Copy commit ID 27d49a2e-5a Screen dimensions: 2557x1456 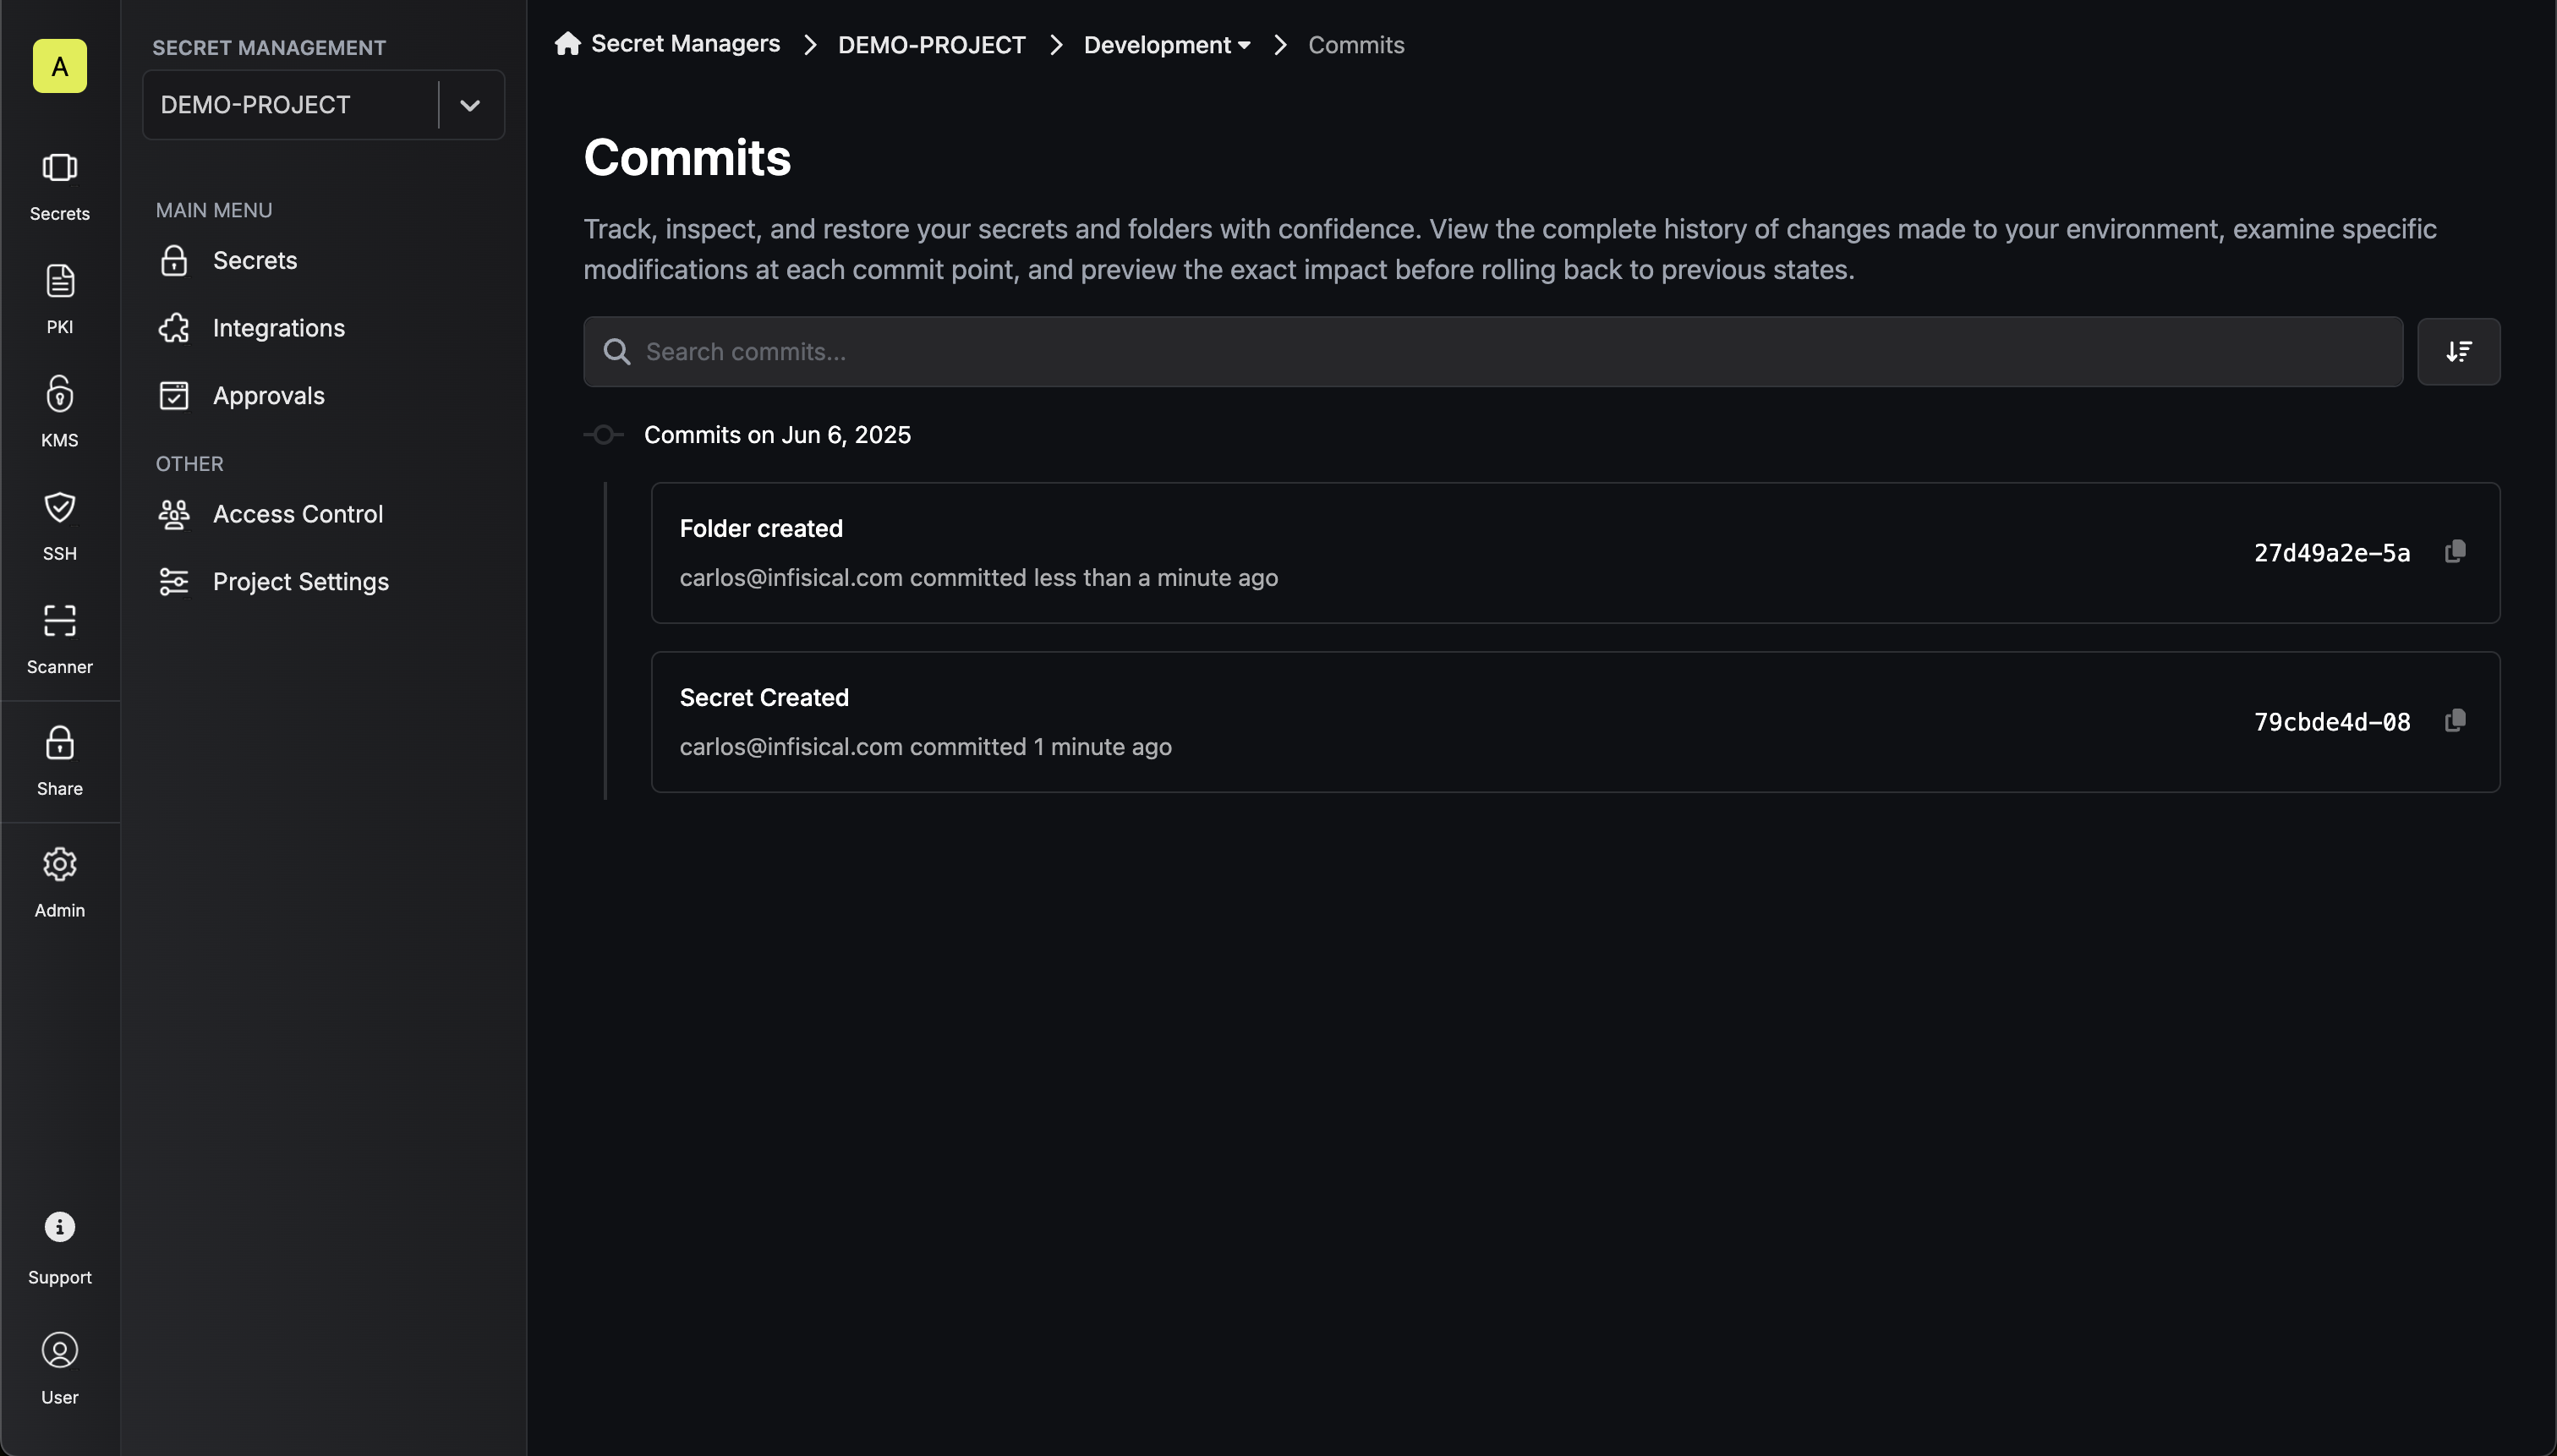[2455, 552]
